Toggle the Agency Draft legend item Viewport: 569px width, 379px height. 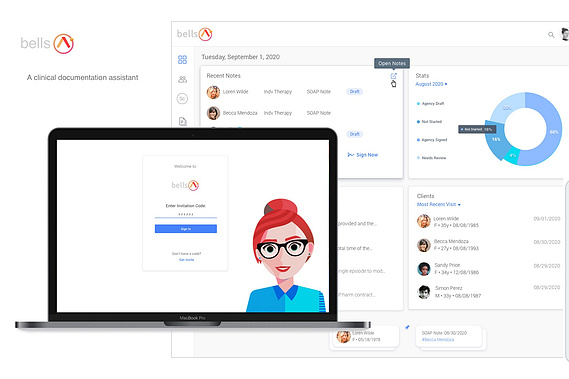click(x=430, y=103)
